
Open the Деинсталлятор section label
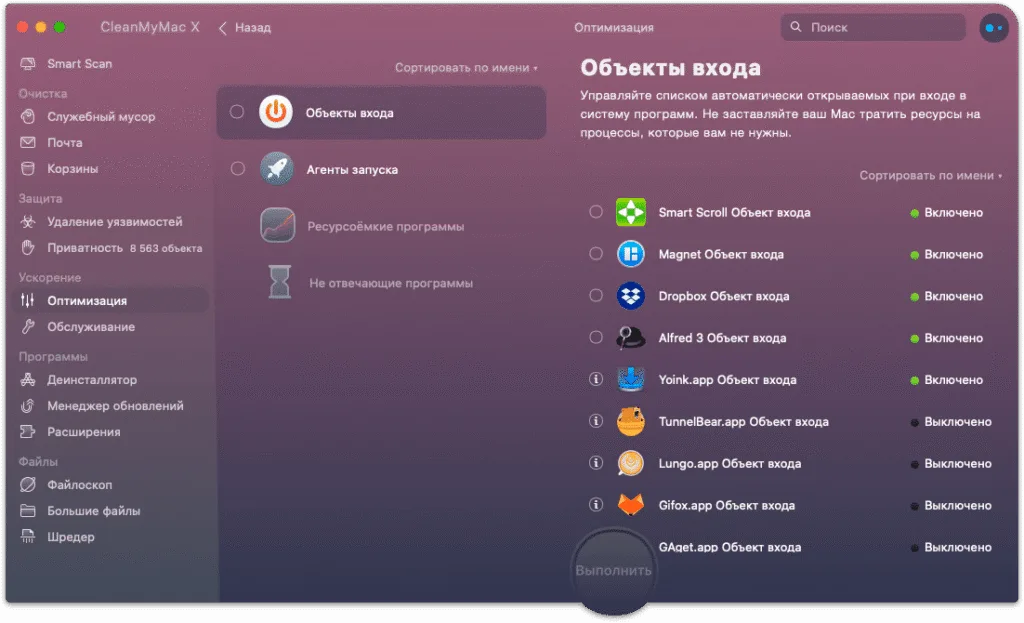(x=92, y=379)
